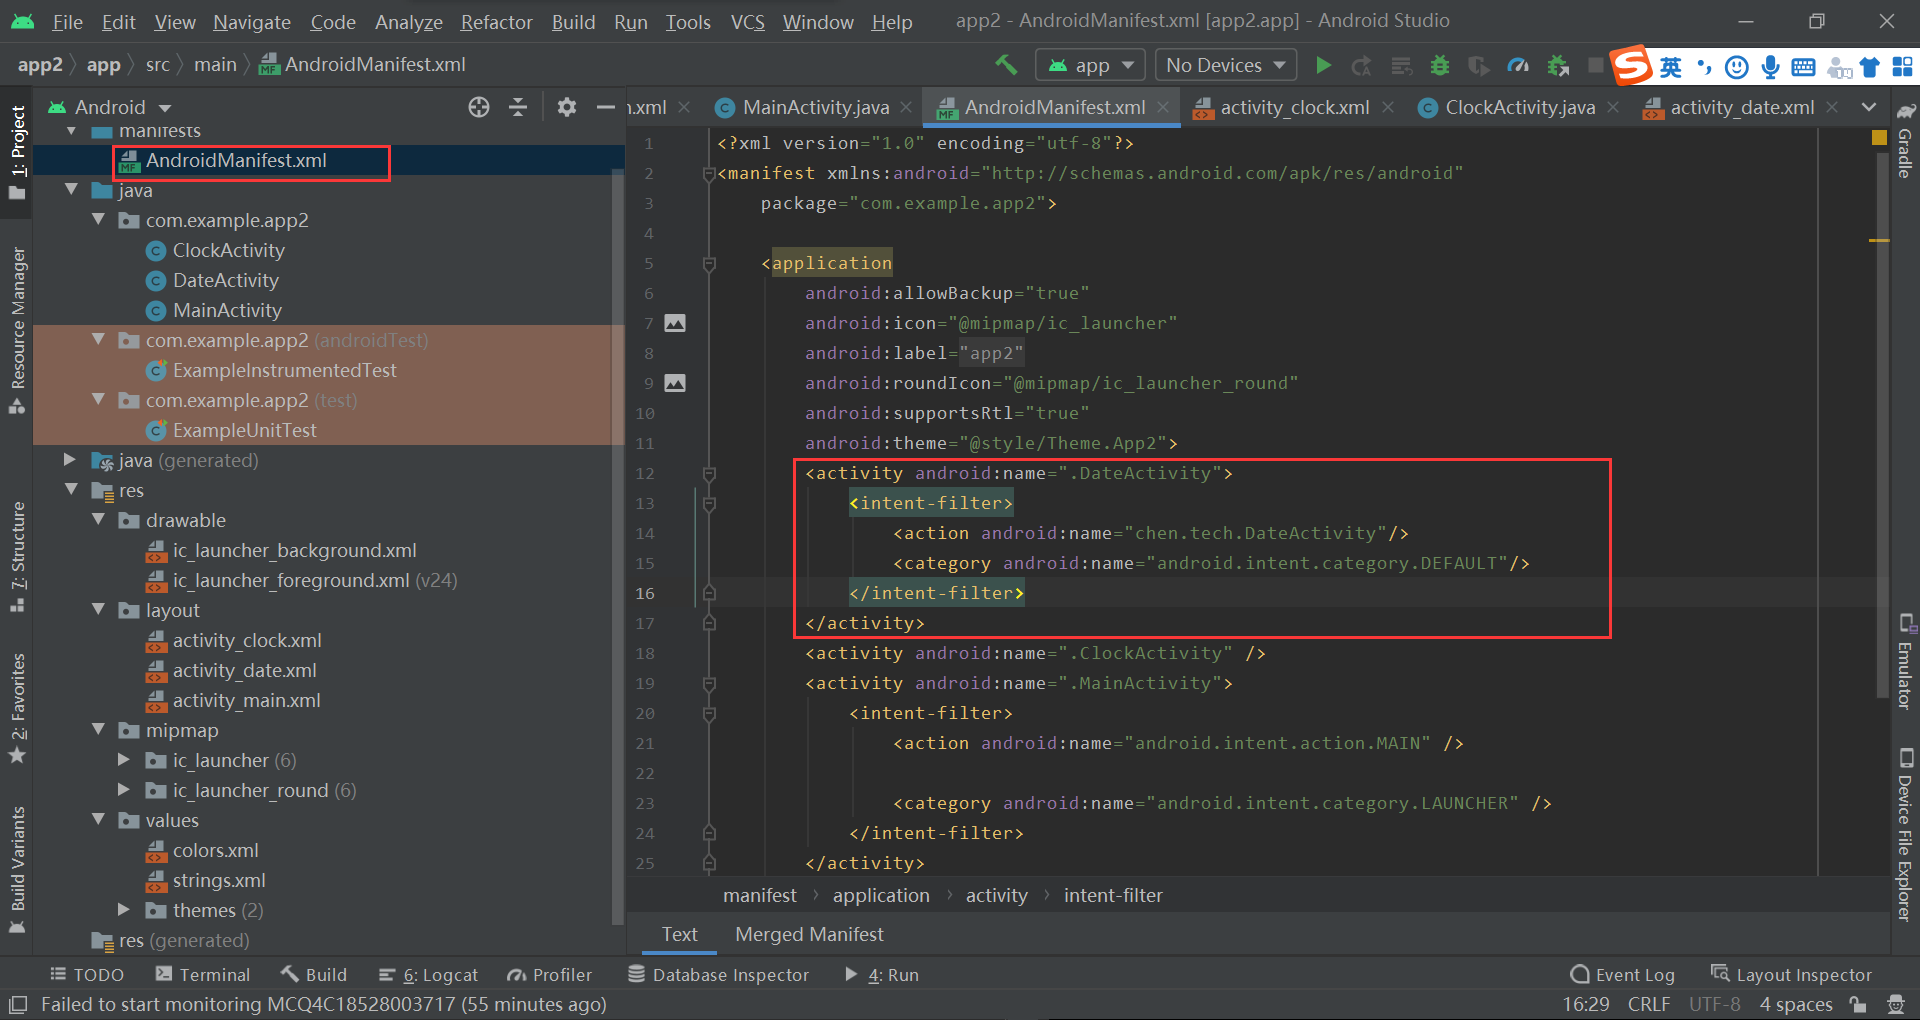Run the app with green play button
Image resolution: width=1920 pixels, height=1020 pixels.
pyautogui.click(x=1323, y=65)
